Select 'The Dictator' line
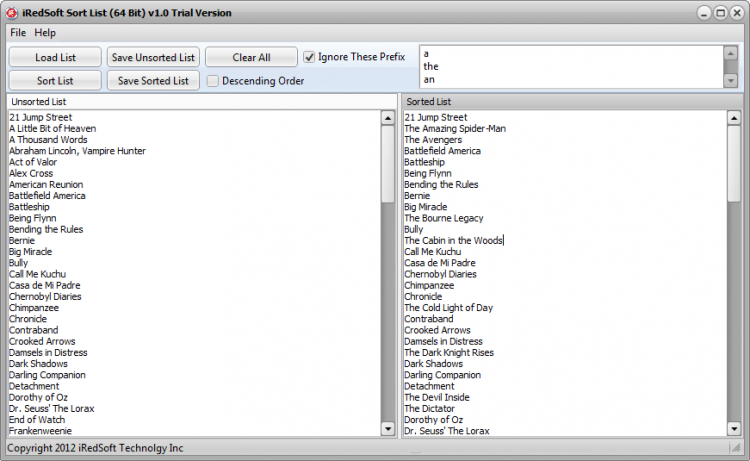 pos(430,408)
